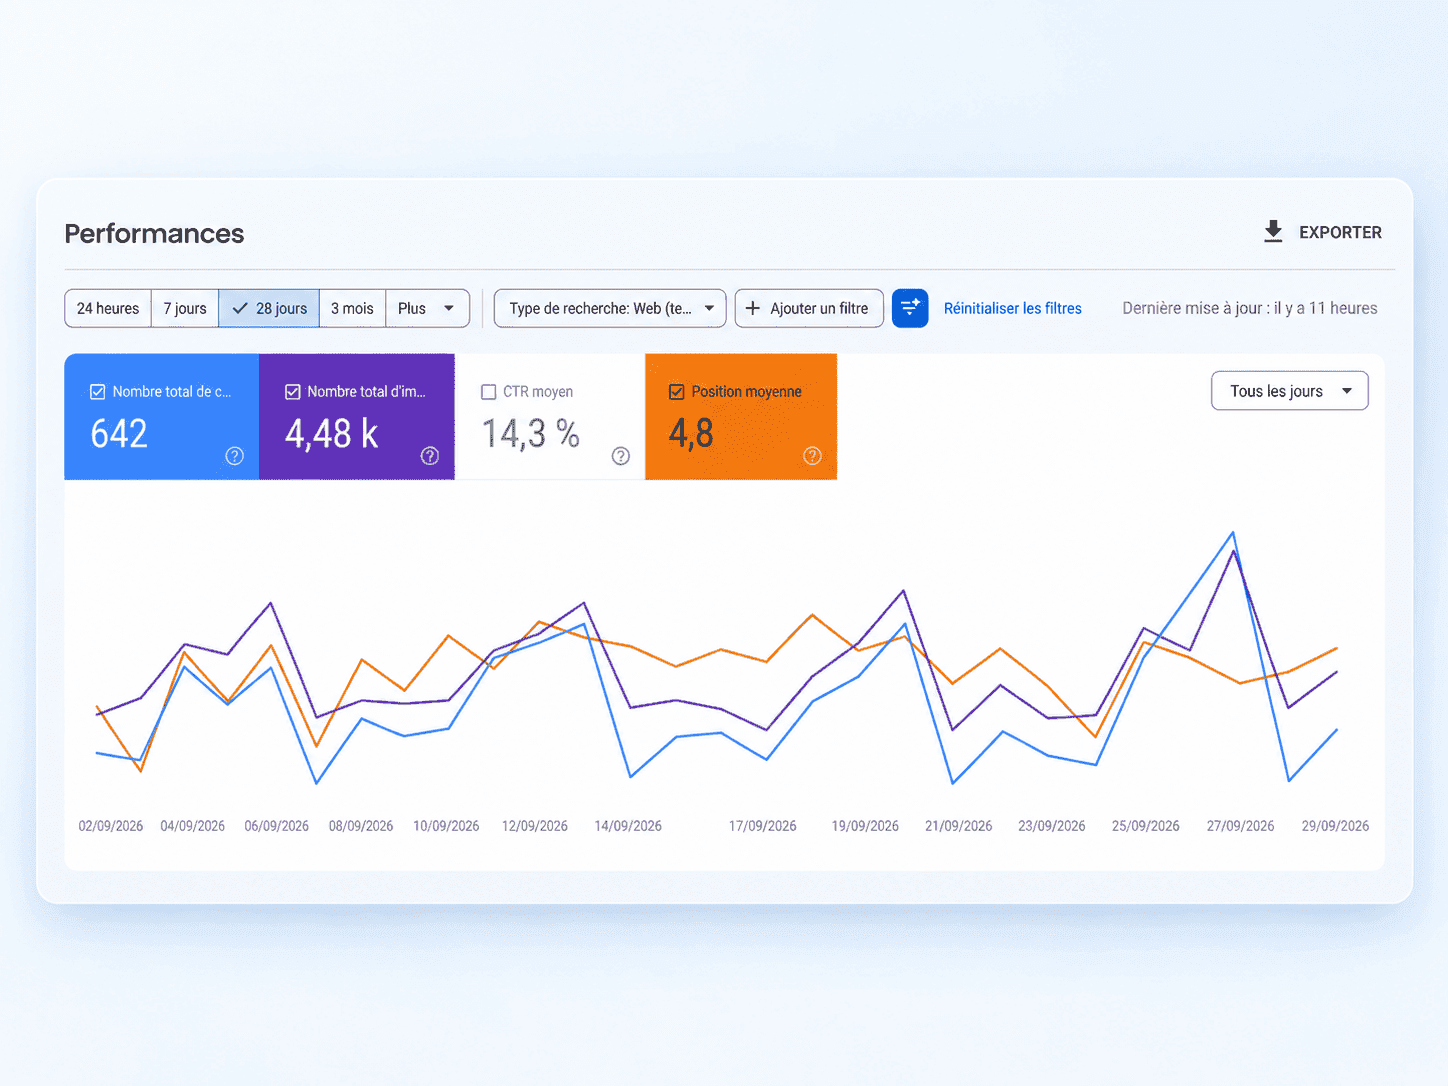Uncheck the Position moyenne checkbox
This screenshot has height=1086, width=1448.
[x=677, y=392]
